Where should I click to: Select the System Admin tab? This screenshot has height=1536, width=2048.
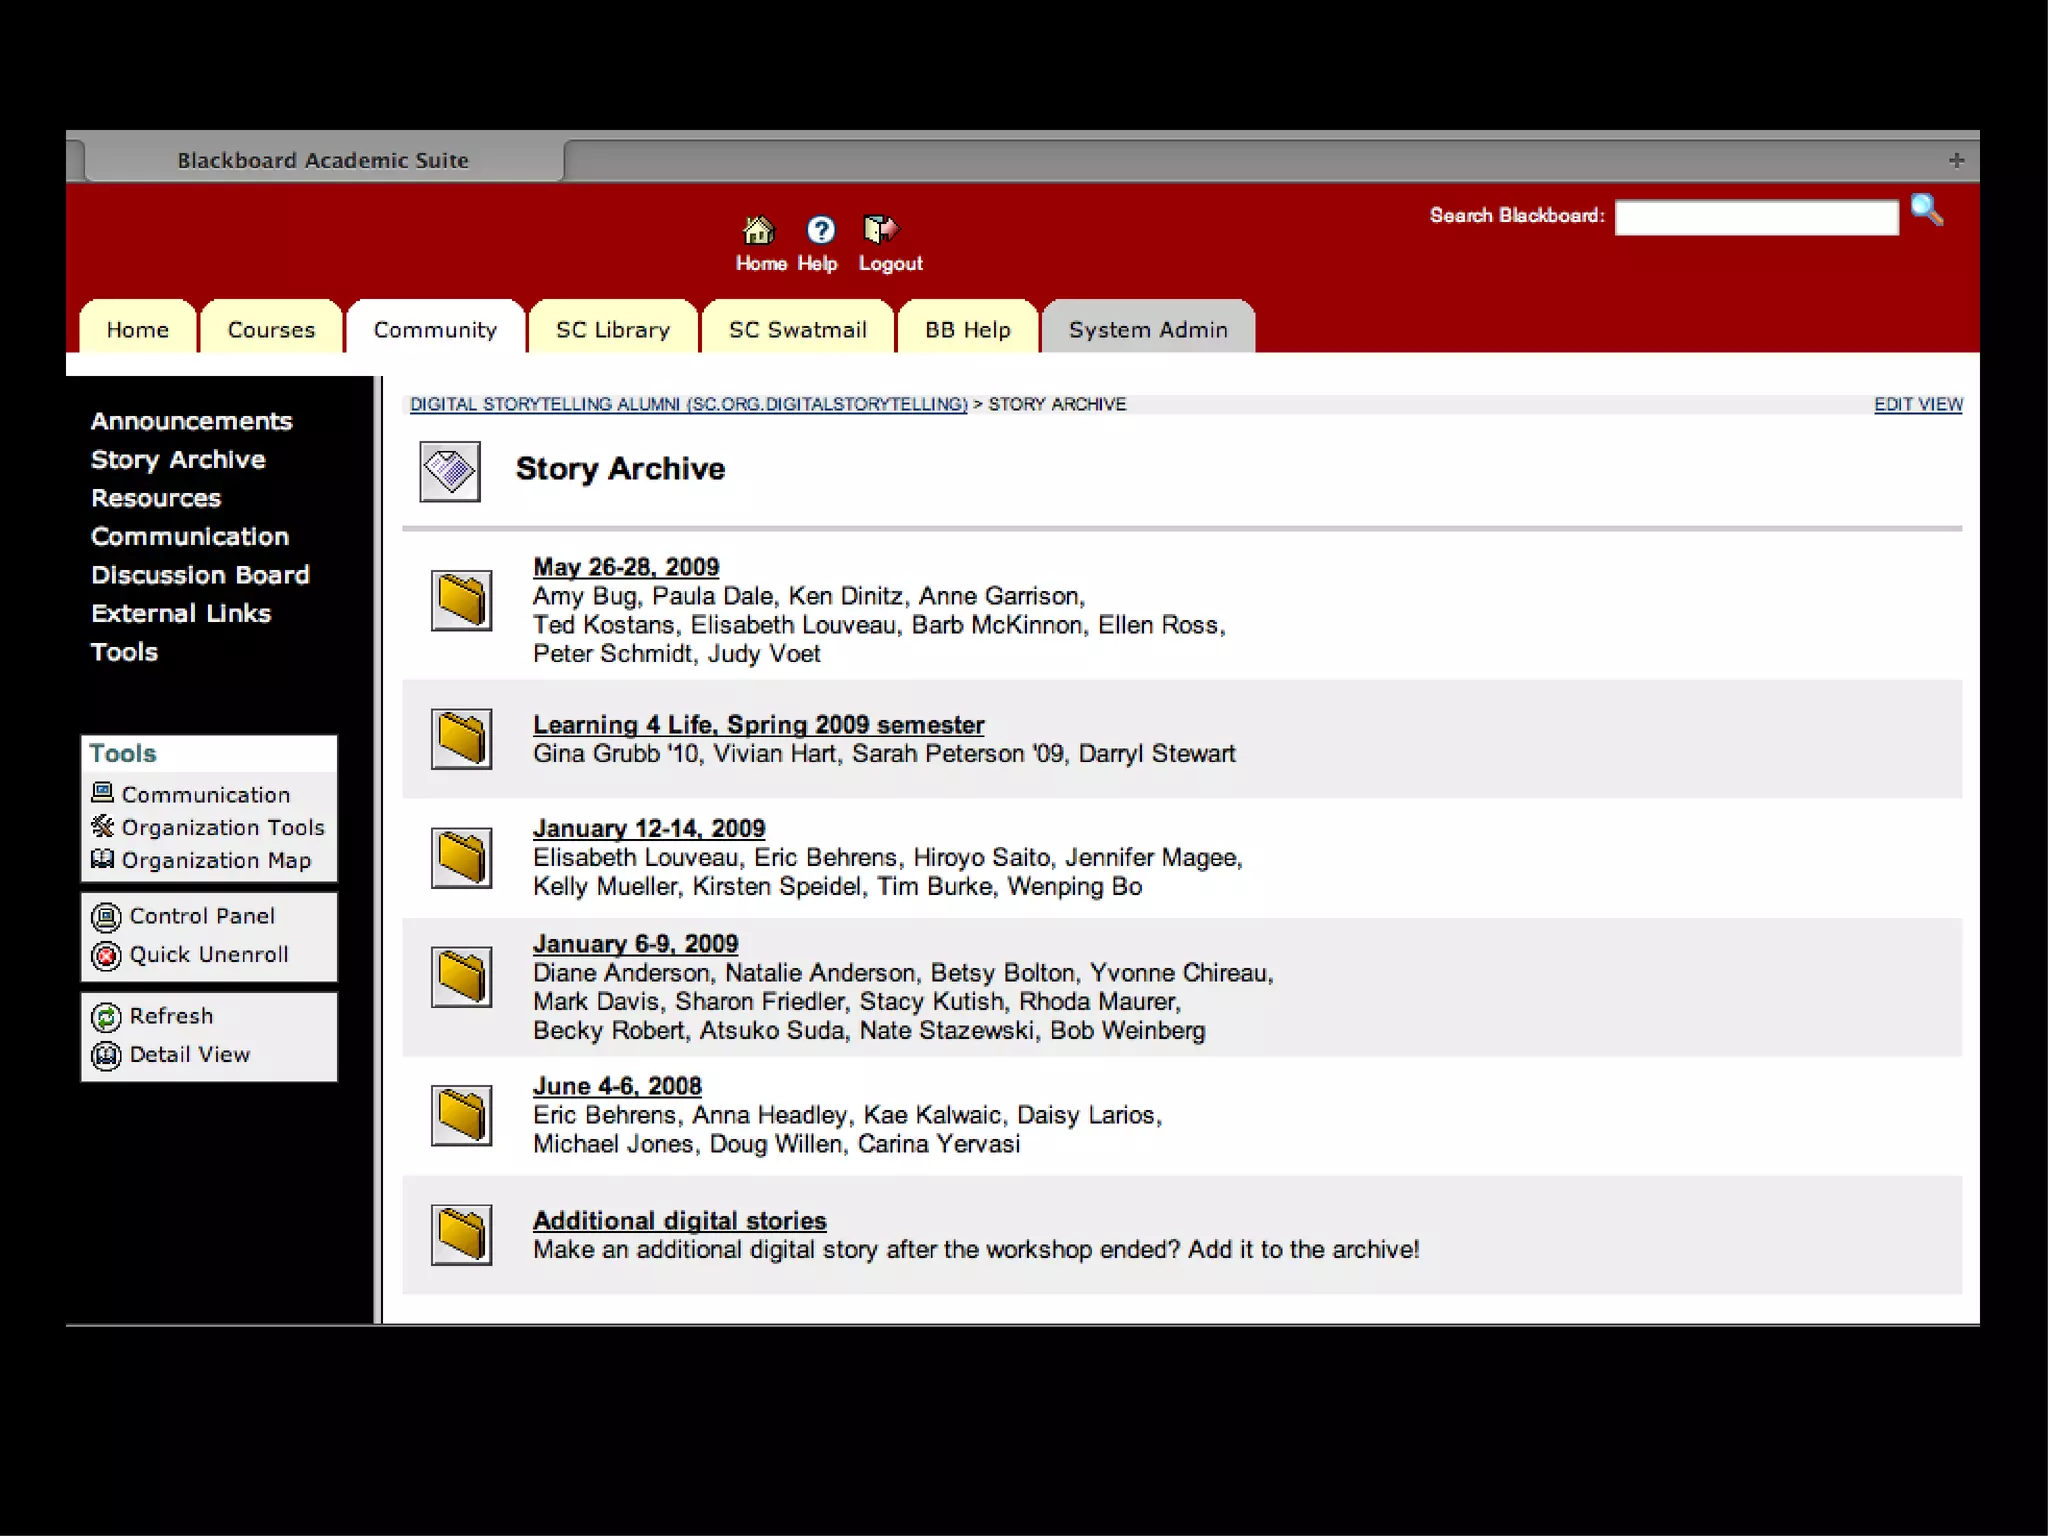coord(1147,329)
